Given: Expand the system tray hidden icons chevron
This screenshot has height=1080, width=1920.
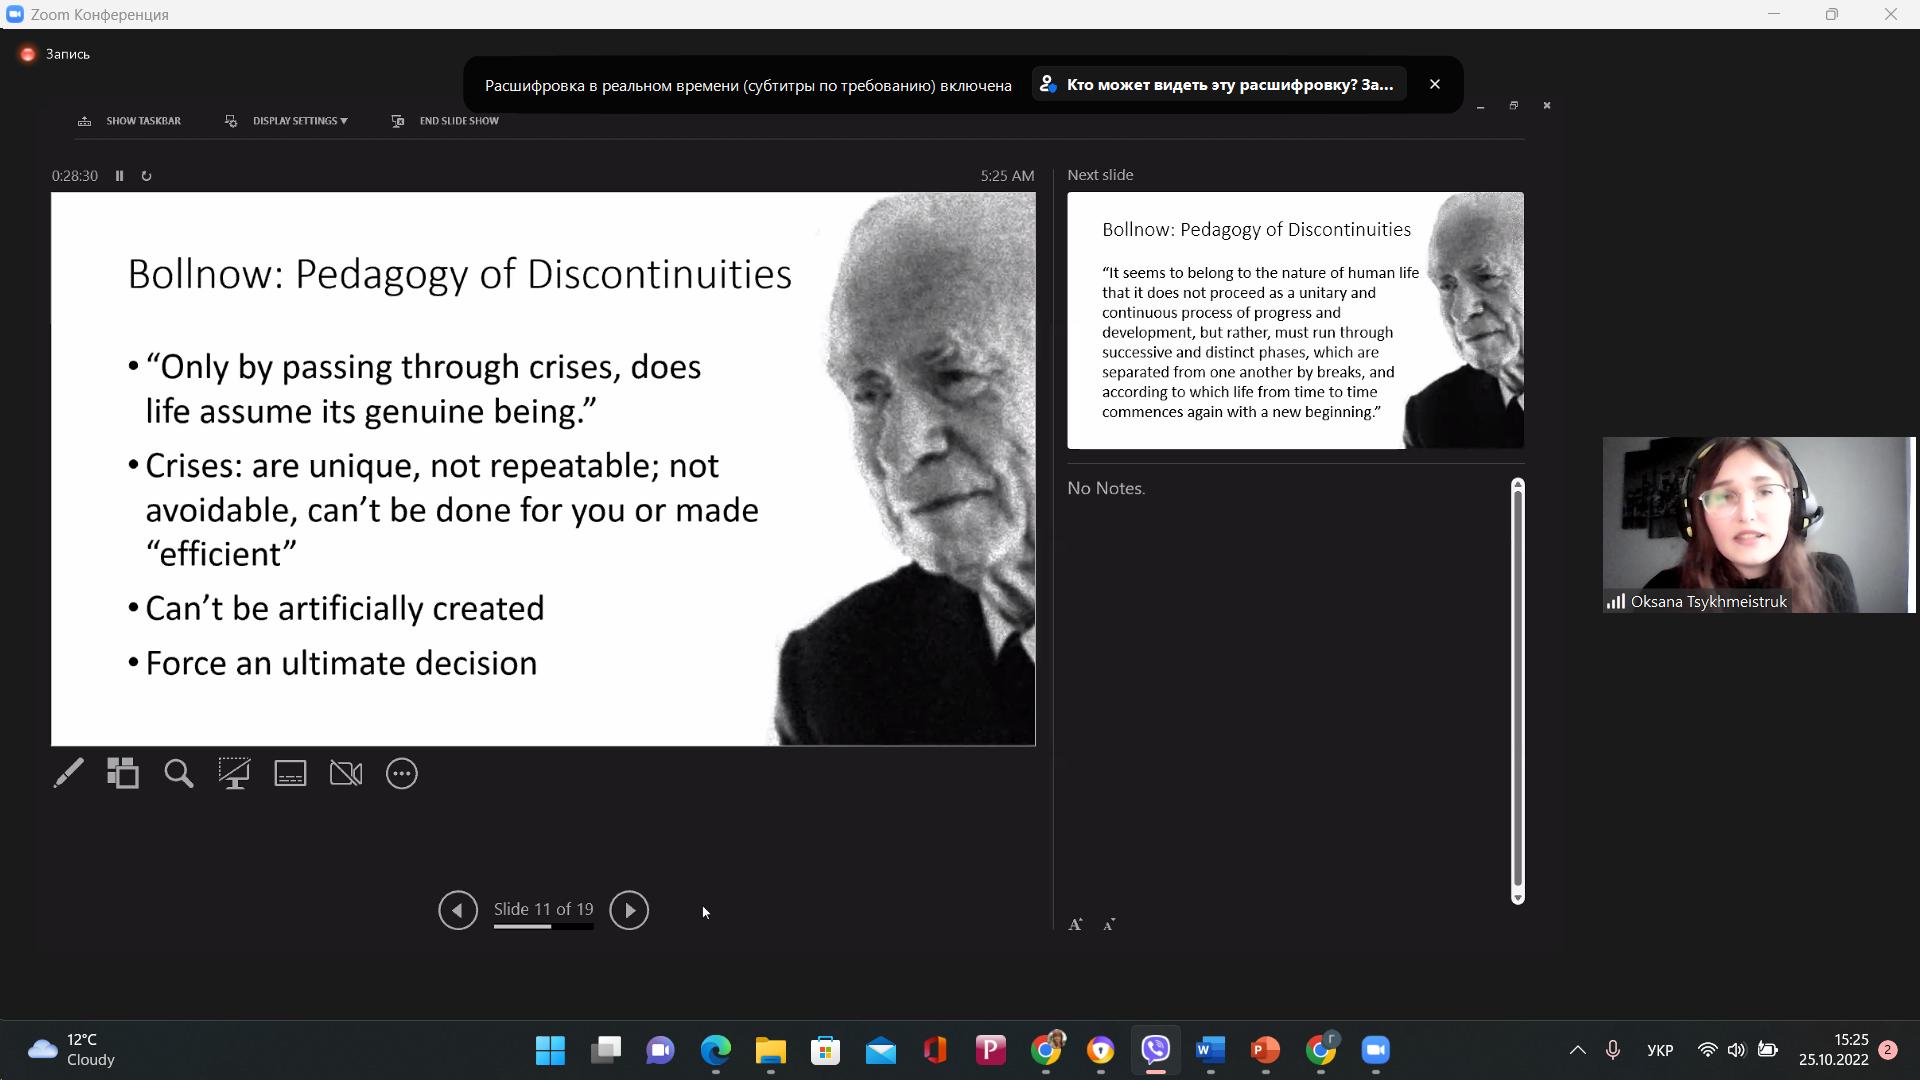Looking at the screenshot, I should click(1577, 1050).
